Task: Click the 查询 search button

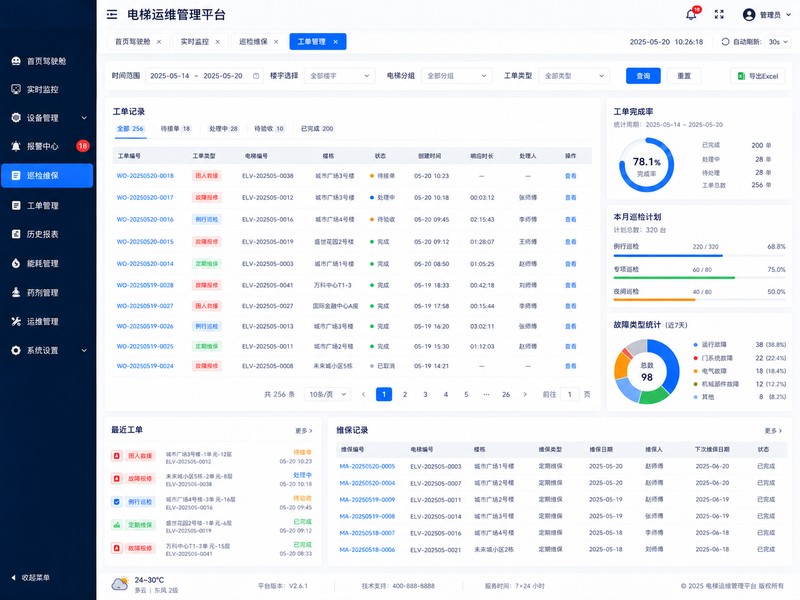Action: [643, 76]
